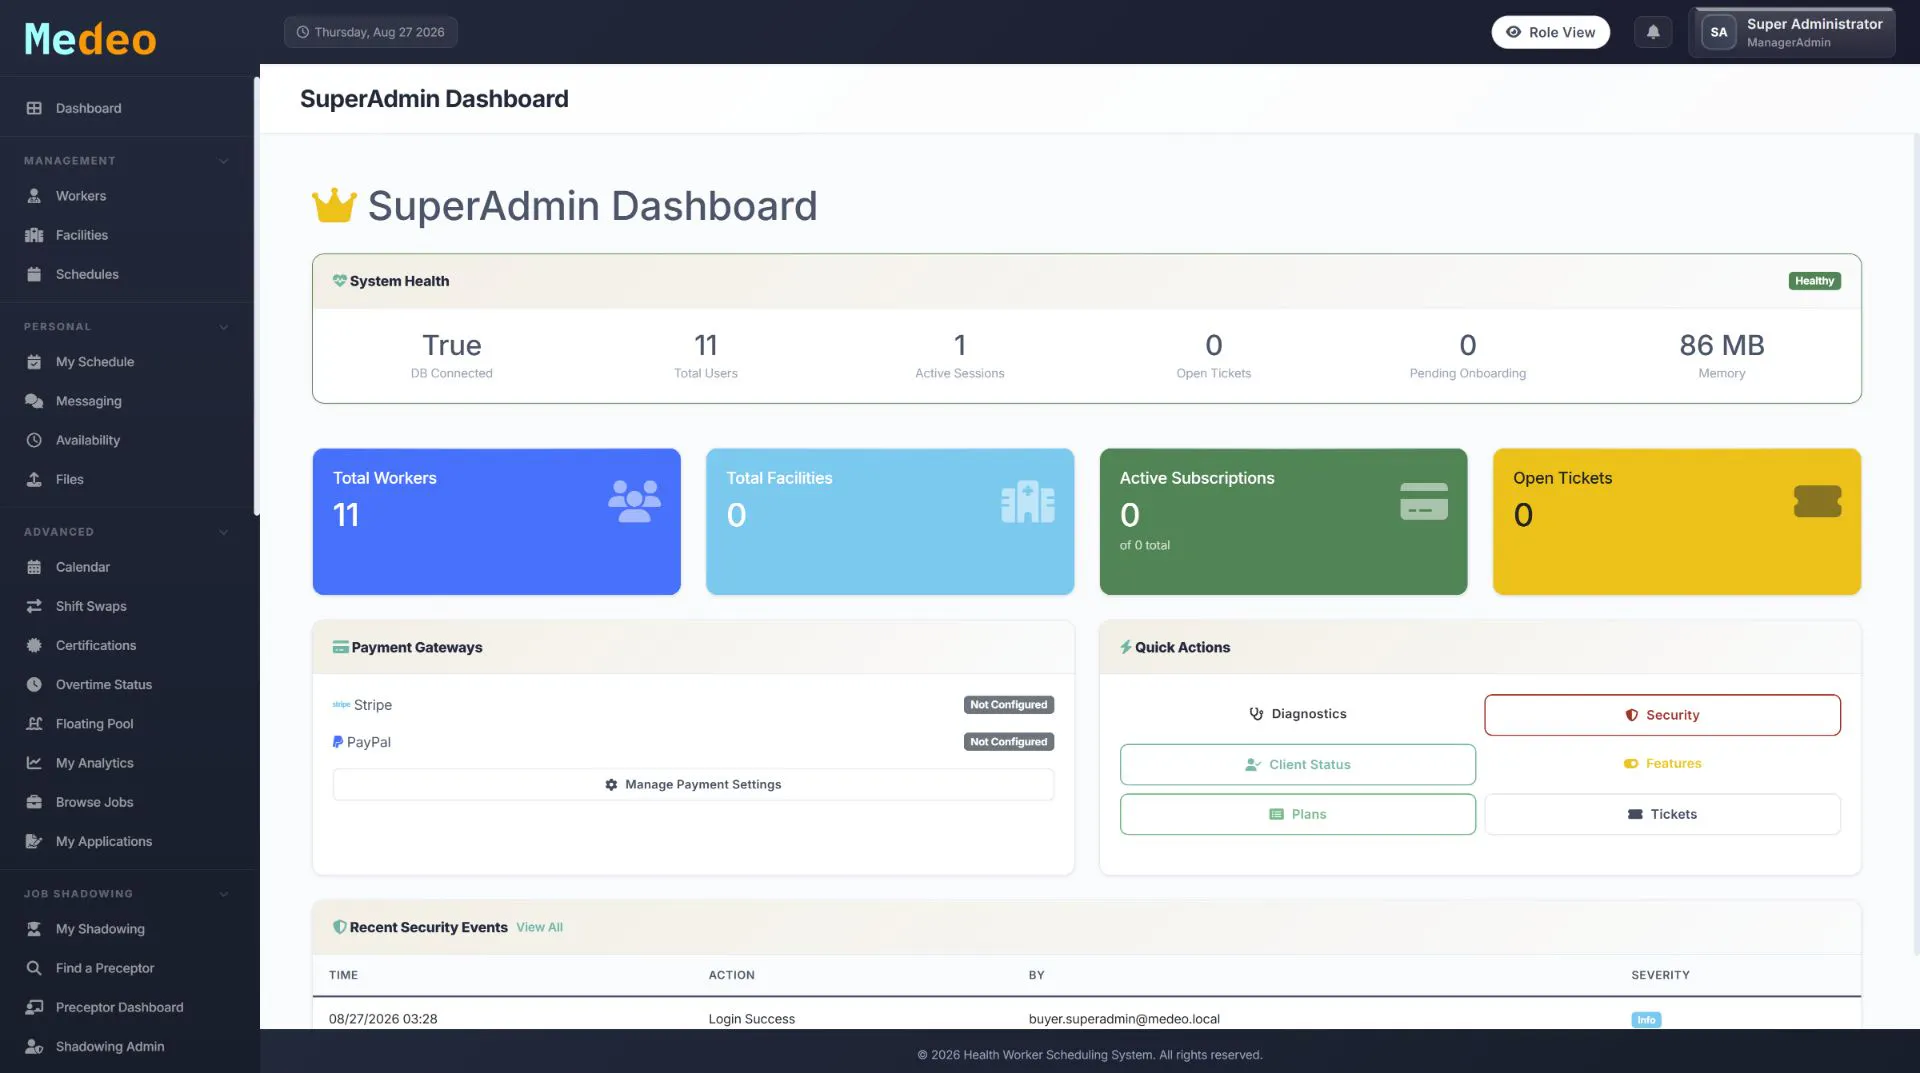Click the Floating Pool sidebar icon

34,723
